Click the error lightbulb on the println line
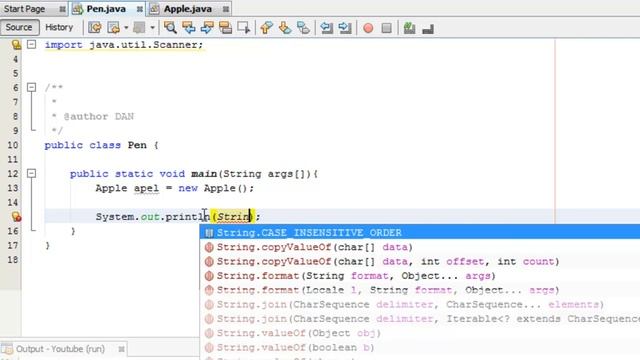The width and height of the screenshot is (640, 360). pos(16,217)
